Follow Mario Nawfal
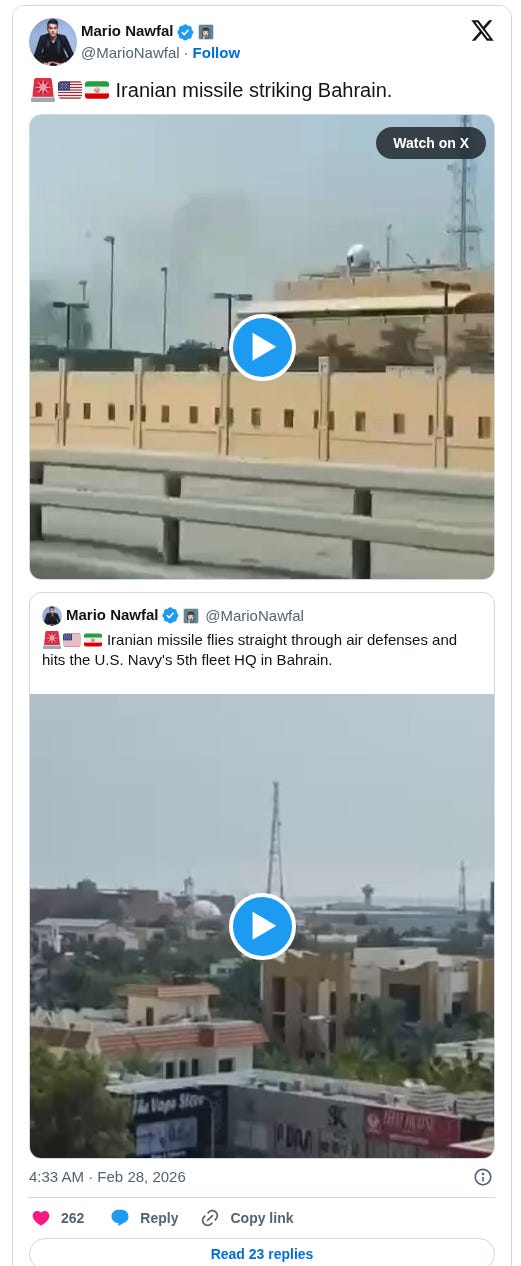Viewport: 521px width, 1266px height. pos(216,53)
